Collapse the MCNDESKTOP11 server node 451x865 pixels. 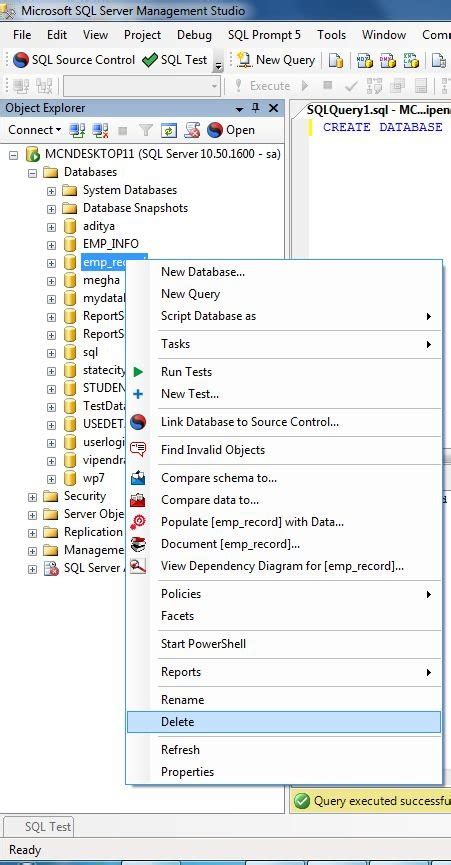[14, 155]
